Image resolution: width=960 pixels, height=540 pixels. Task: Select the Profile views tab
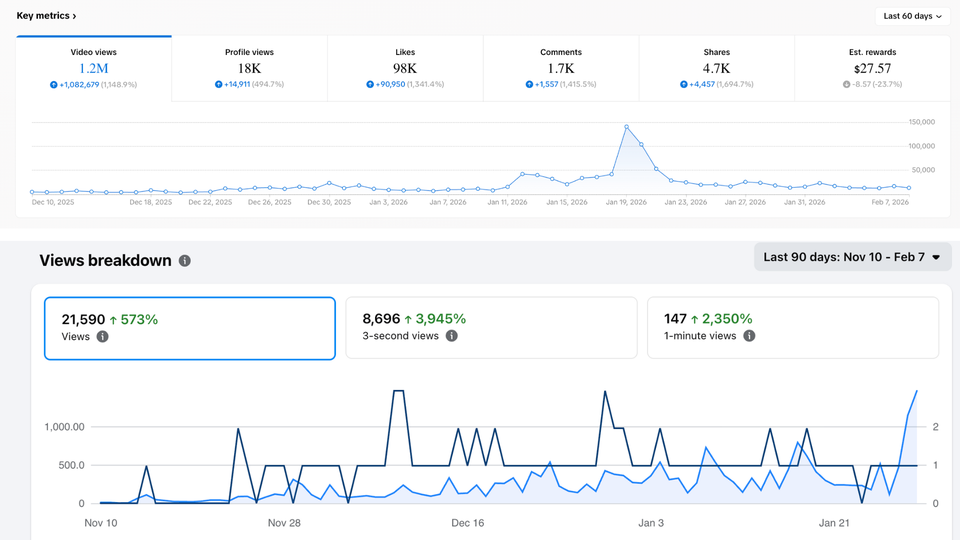pyautogui.click(x=249, y=68)
